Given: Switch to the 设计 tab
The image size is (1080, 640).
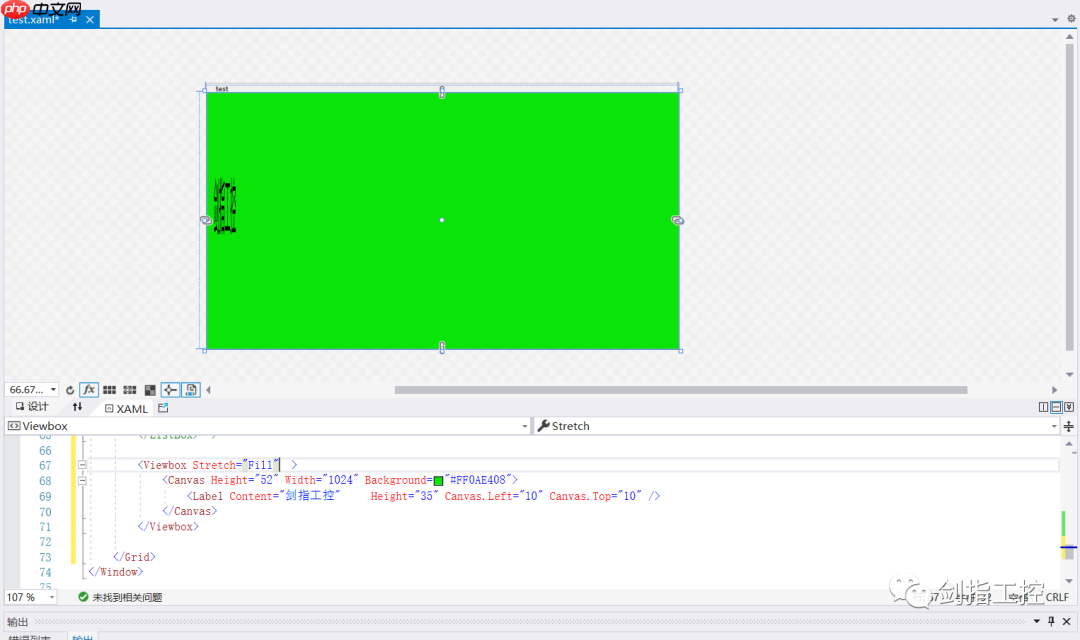Looking at the screenshot, I should (32, 407).
